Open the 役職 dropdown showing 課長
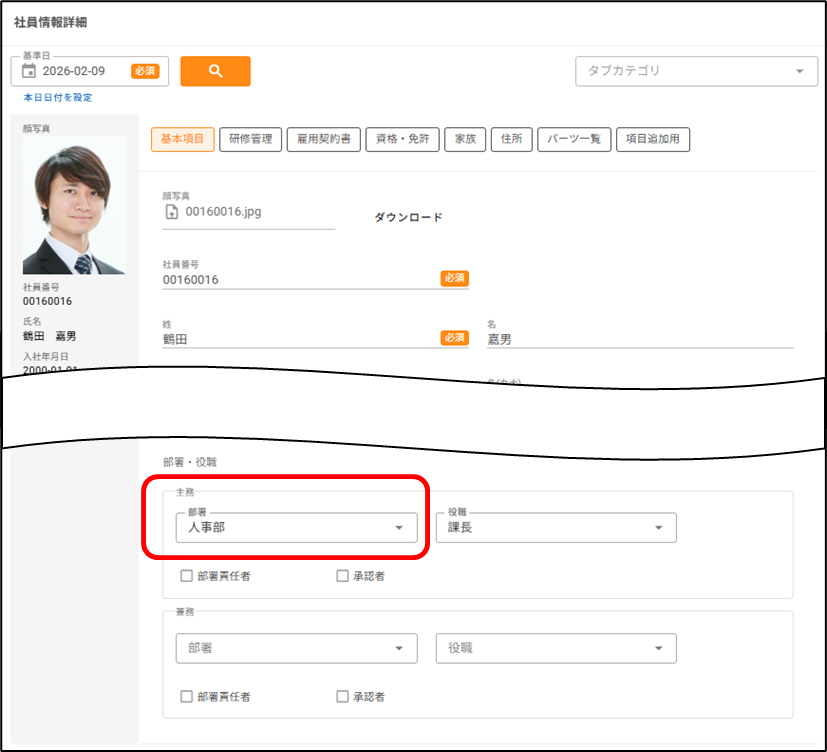The height and width of the screenshot is (752, 827). [x=555, y=527]
